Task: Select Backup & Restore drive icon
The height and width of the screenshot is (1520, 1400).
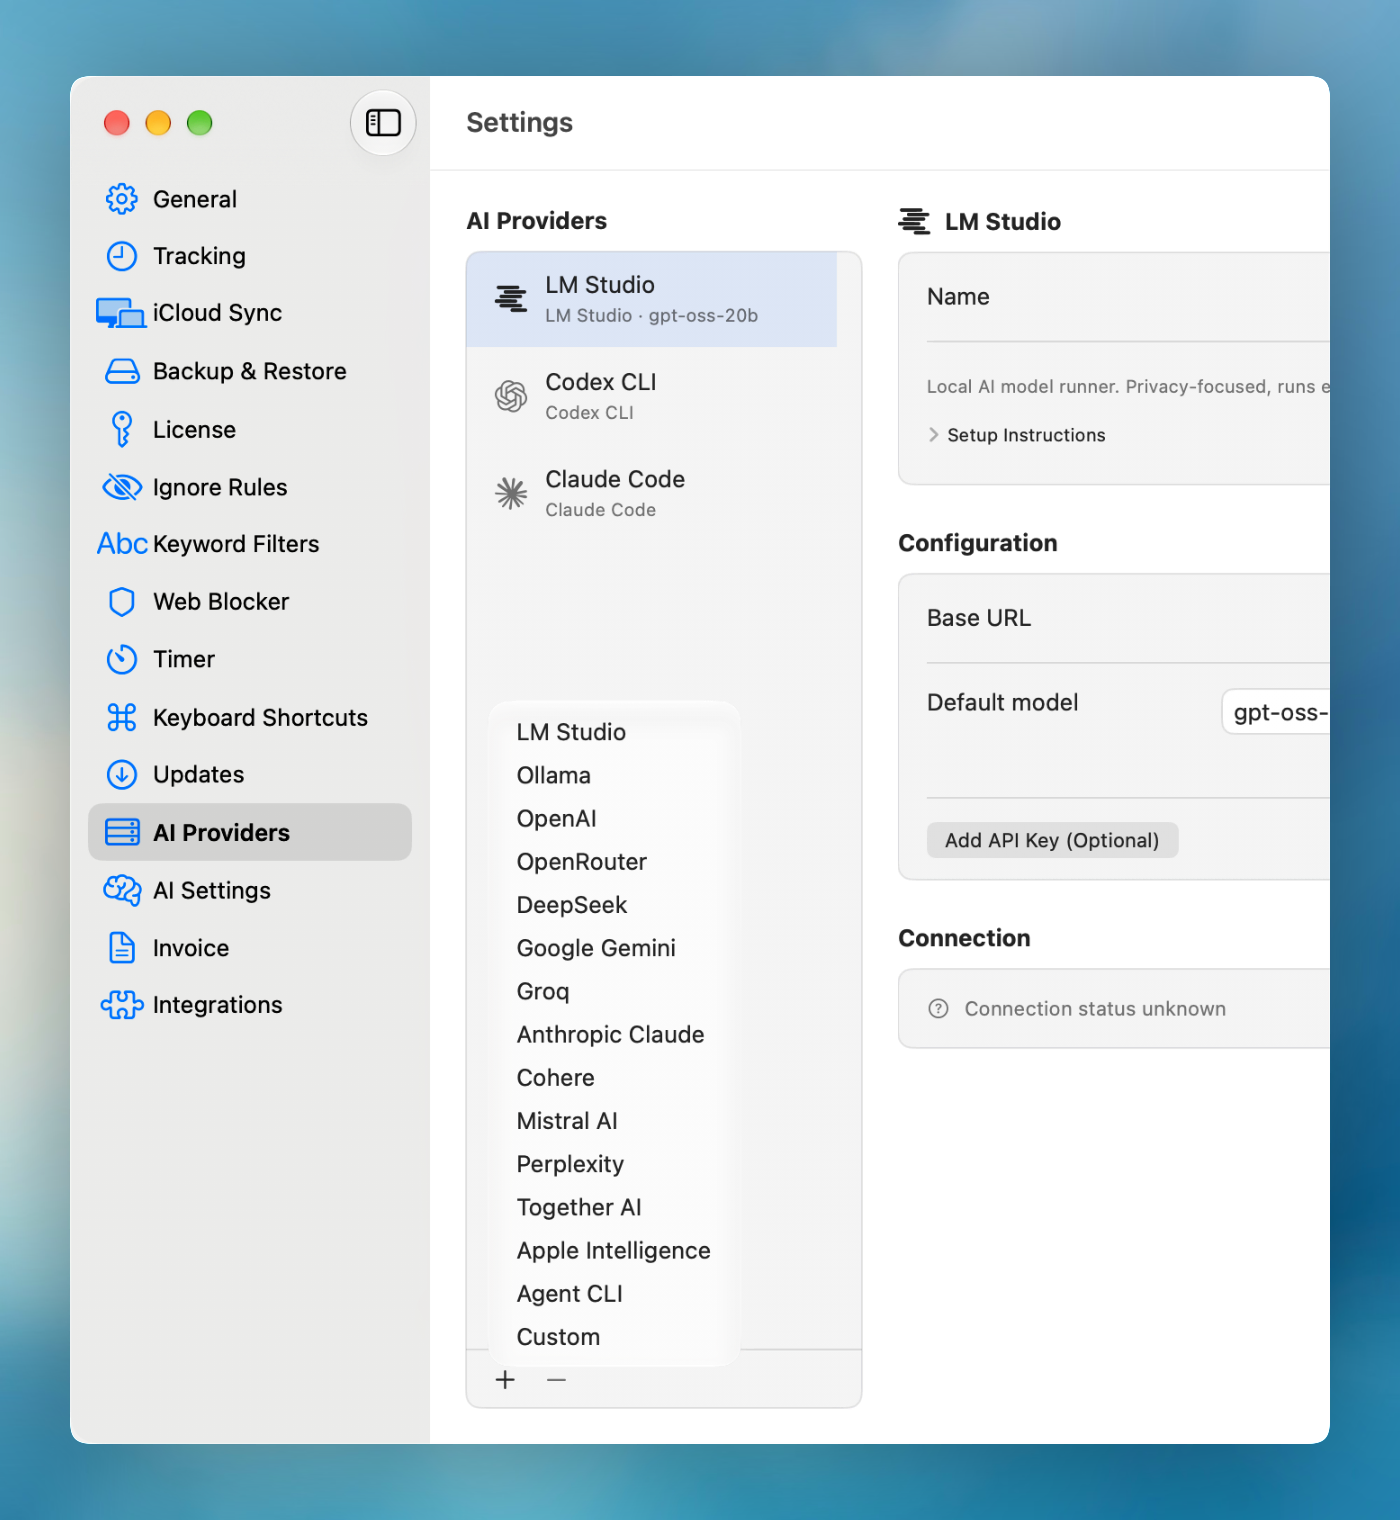Action: [x=122, y=371]
